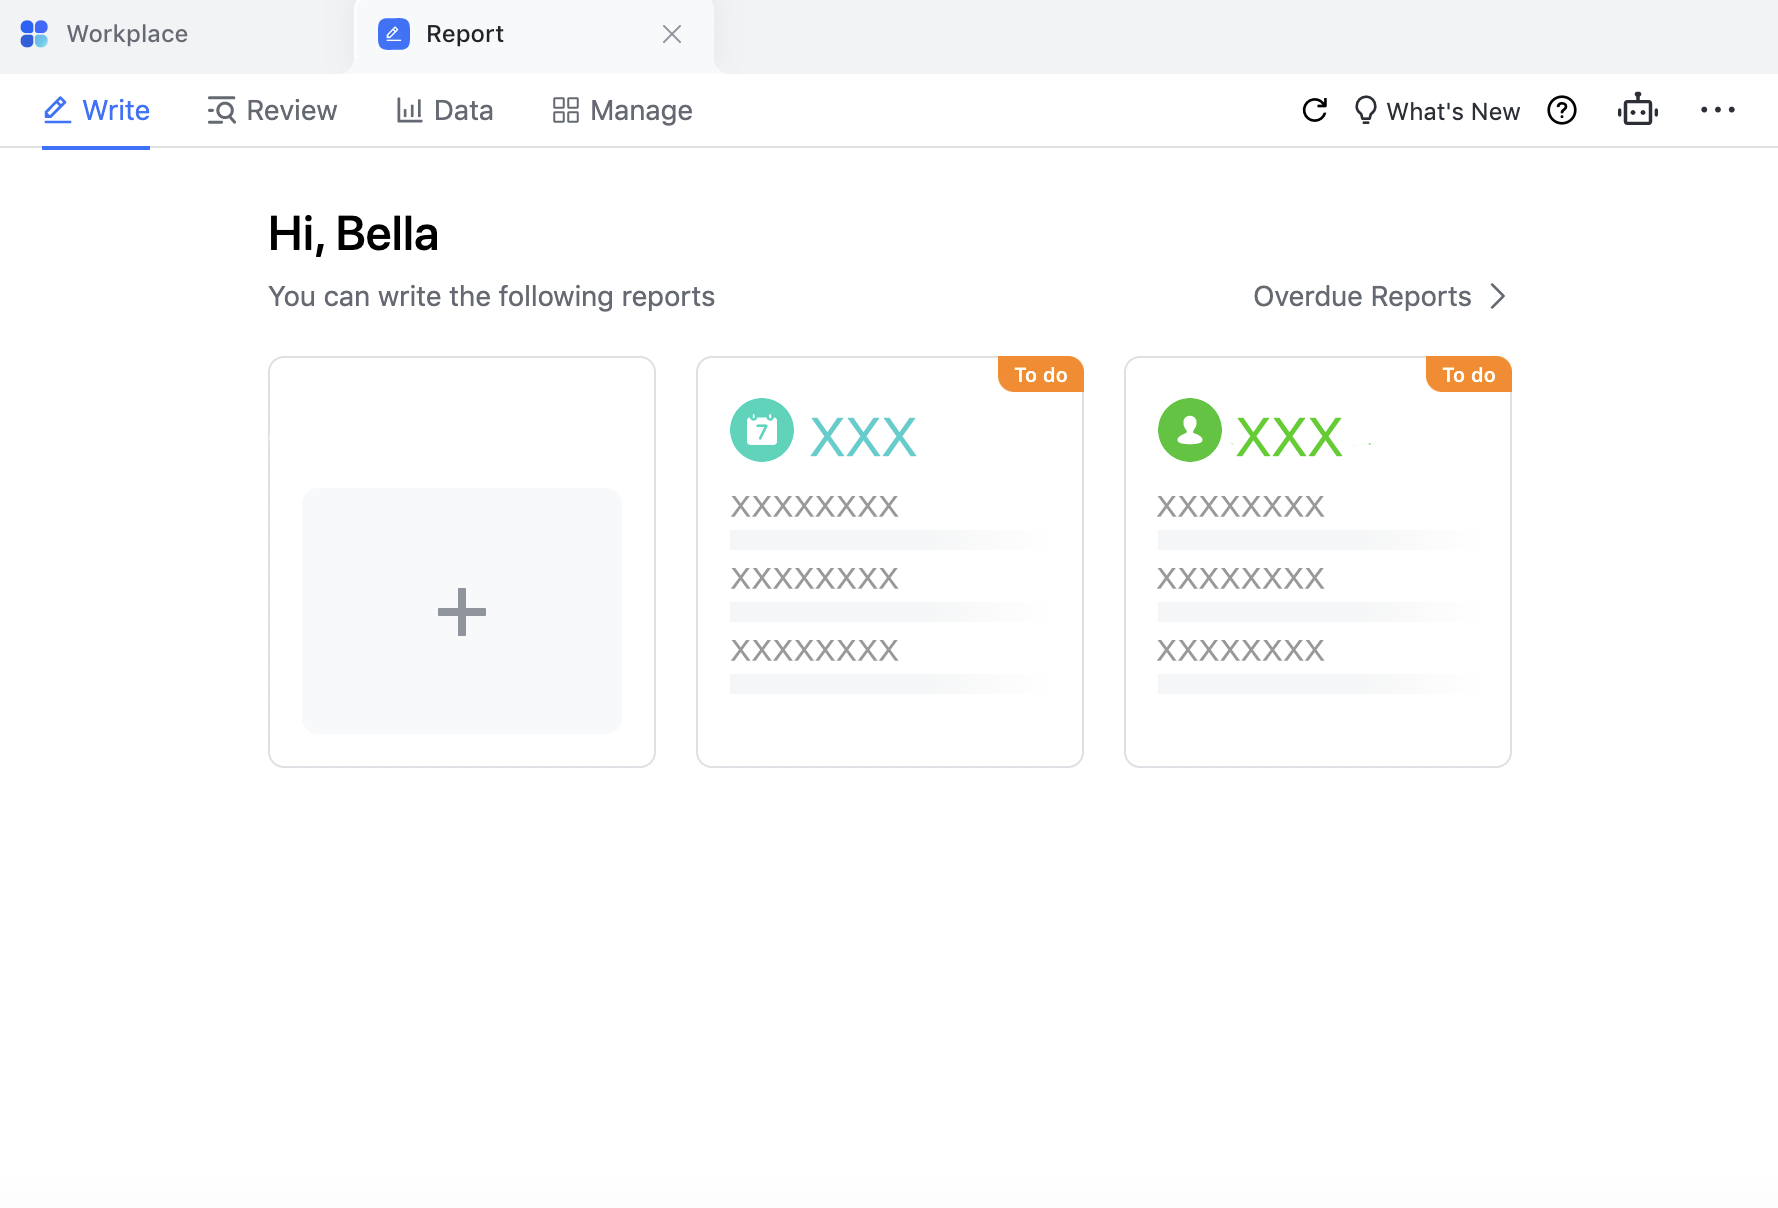Click the Hi, Bella greeting heading
This screenshot has height=1208, width=1778.
coord(354,234)
